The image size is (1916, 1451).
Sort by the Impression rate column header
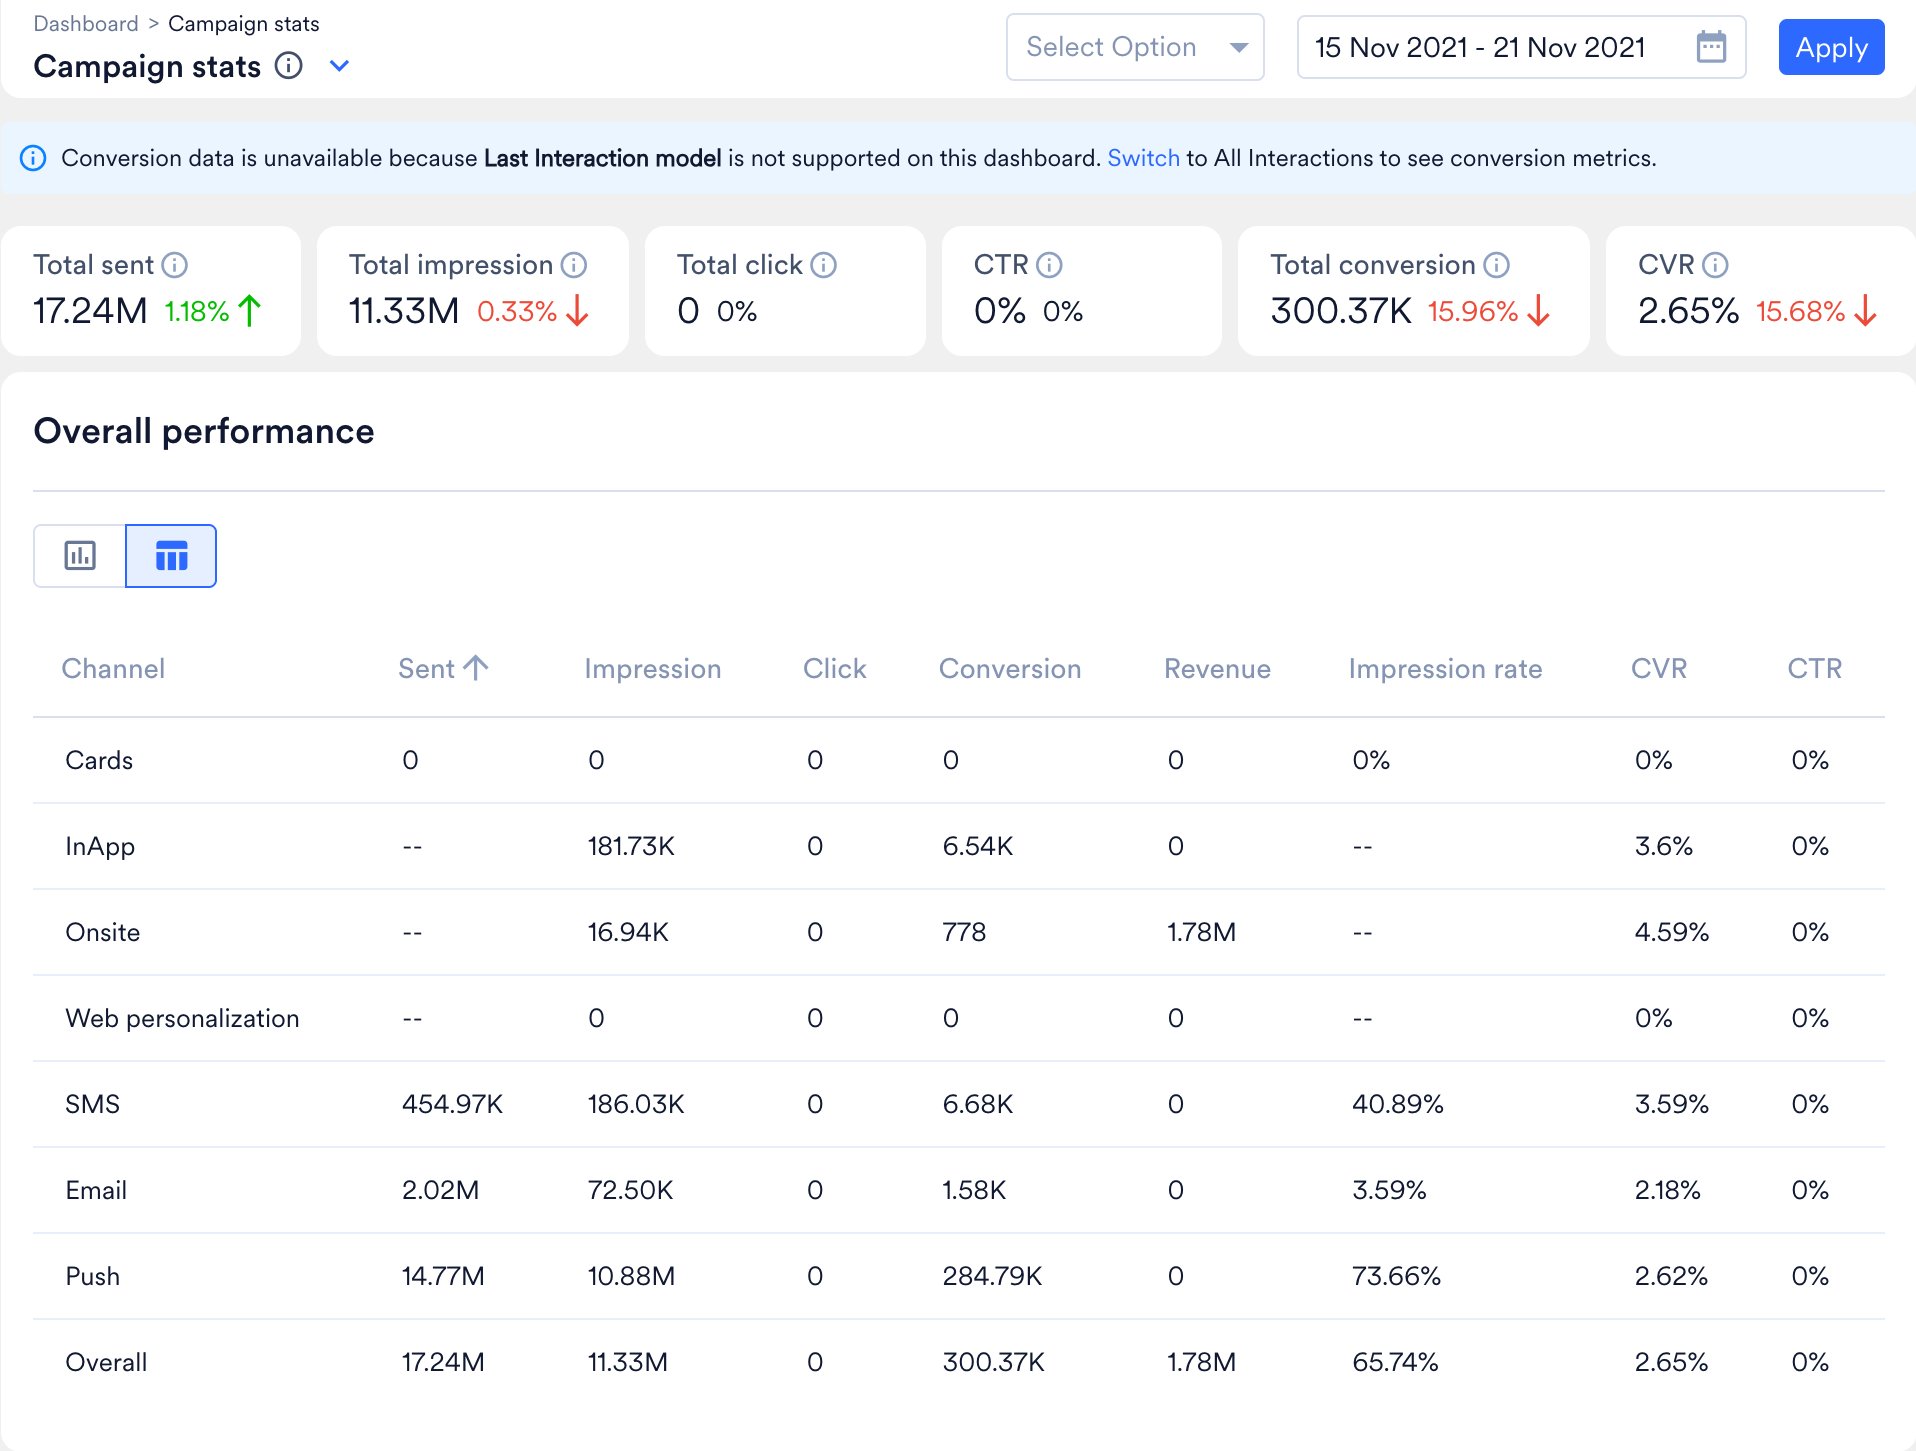1445,669
